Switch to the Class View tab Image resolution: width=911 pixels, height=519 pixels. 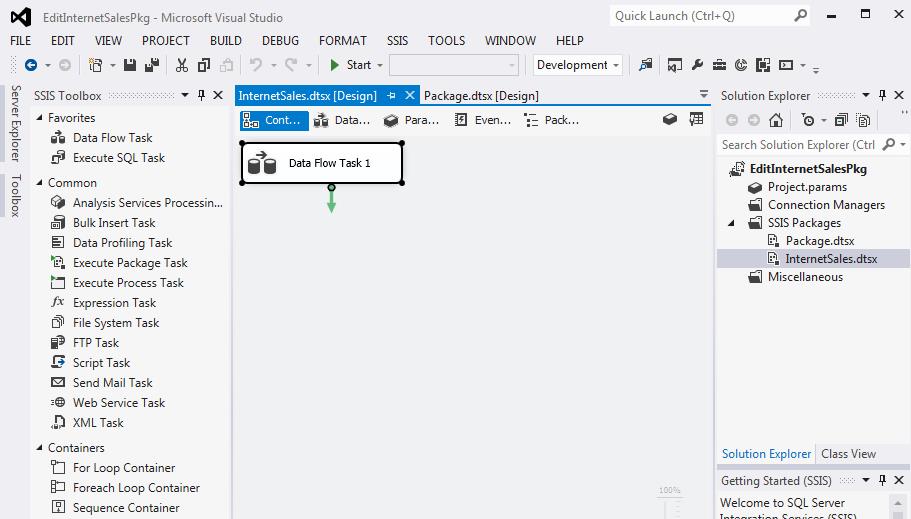coord(848,454)
